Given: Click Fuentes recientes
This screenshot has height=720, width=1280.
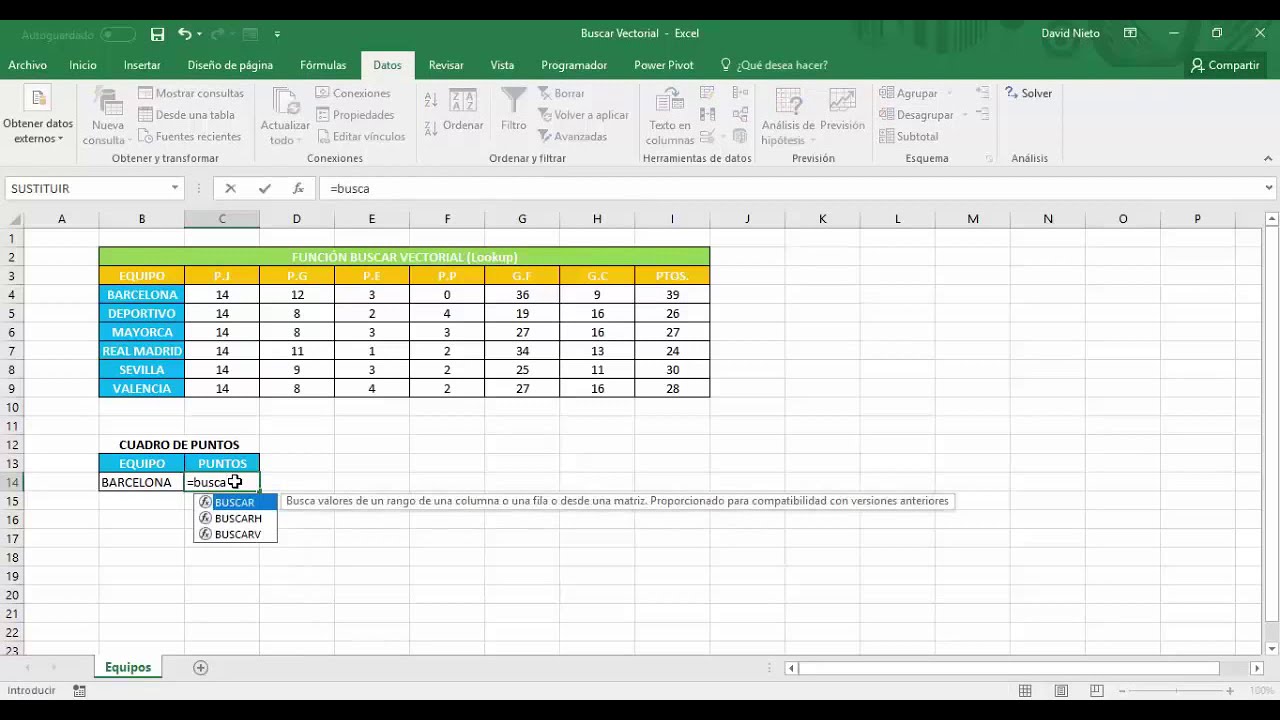Looking at the screenshot, I should [x=189, y=136].
